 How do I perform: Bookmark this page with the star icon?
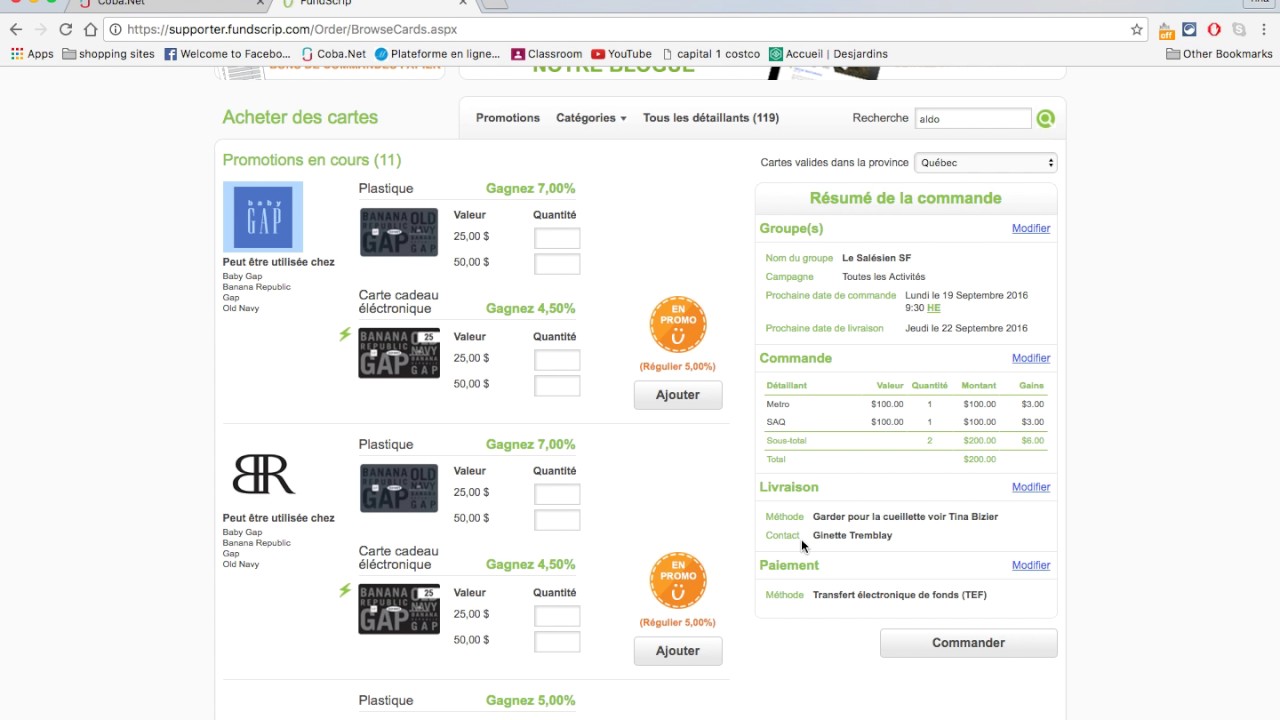tap(1137, 30)
